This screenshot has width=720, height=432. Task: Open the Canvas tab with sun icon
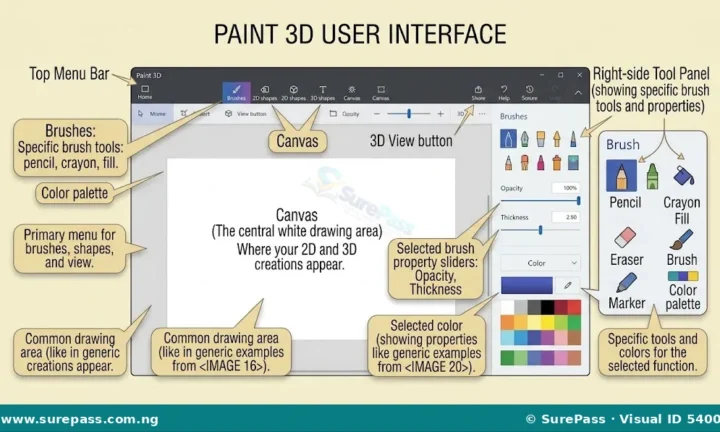click(352, 92)
